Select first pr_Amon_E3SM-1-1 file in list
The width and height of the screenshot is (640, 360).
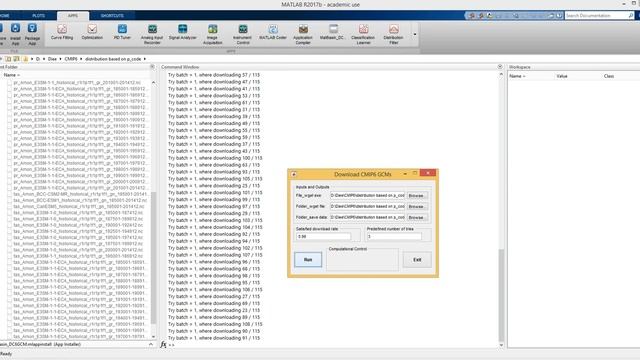tap(78, 82)
